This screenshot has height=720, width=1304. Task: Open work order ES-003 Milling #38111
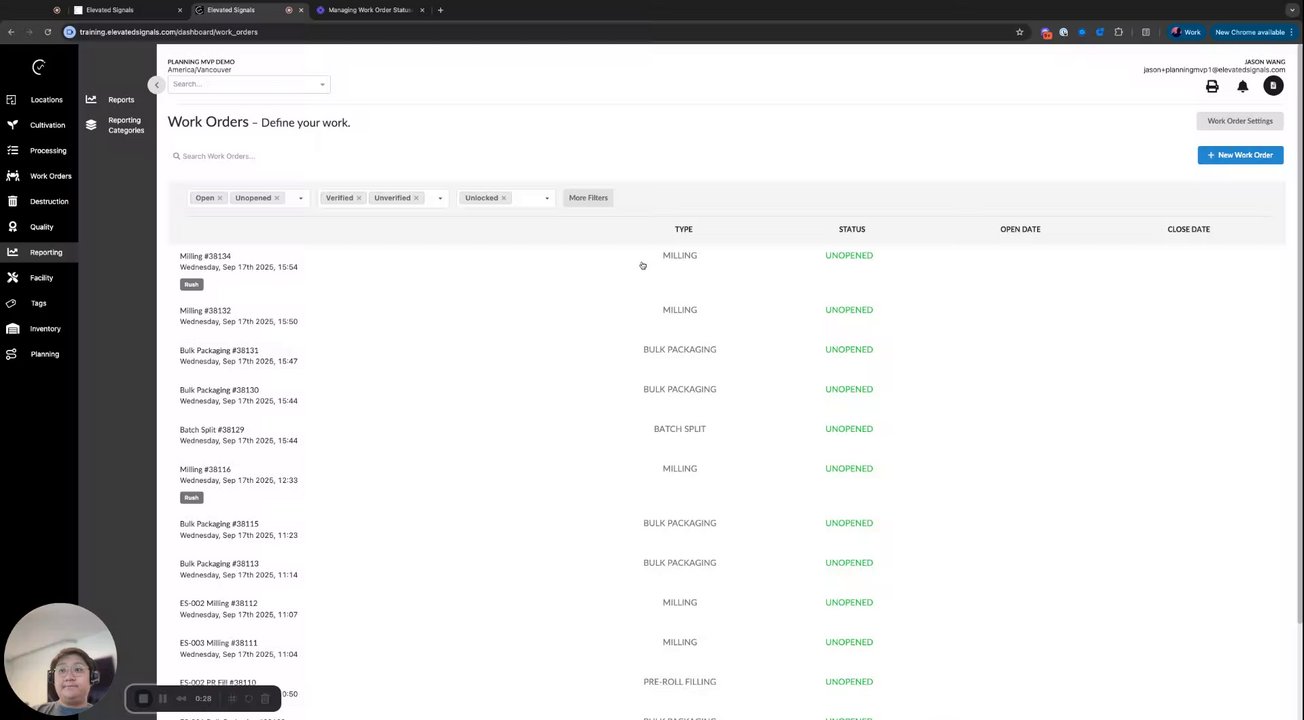(x=218, y=643)
